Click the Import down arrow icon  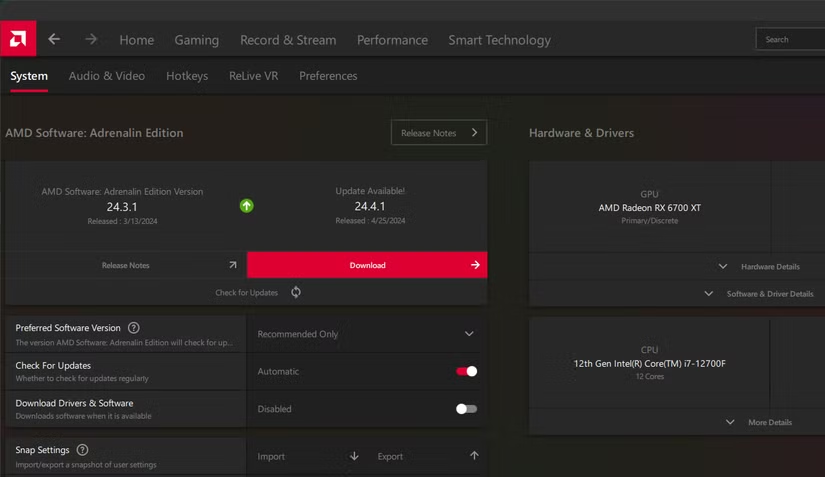click(354, 456)
